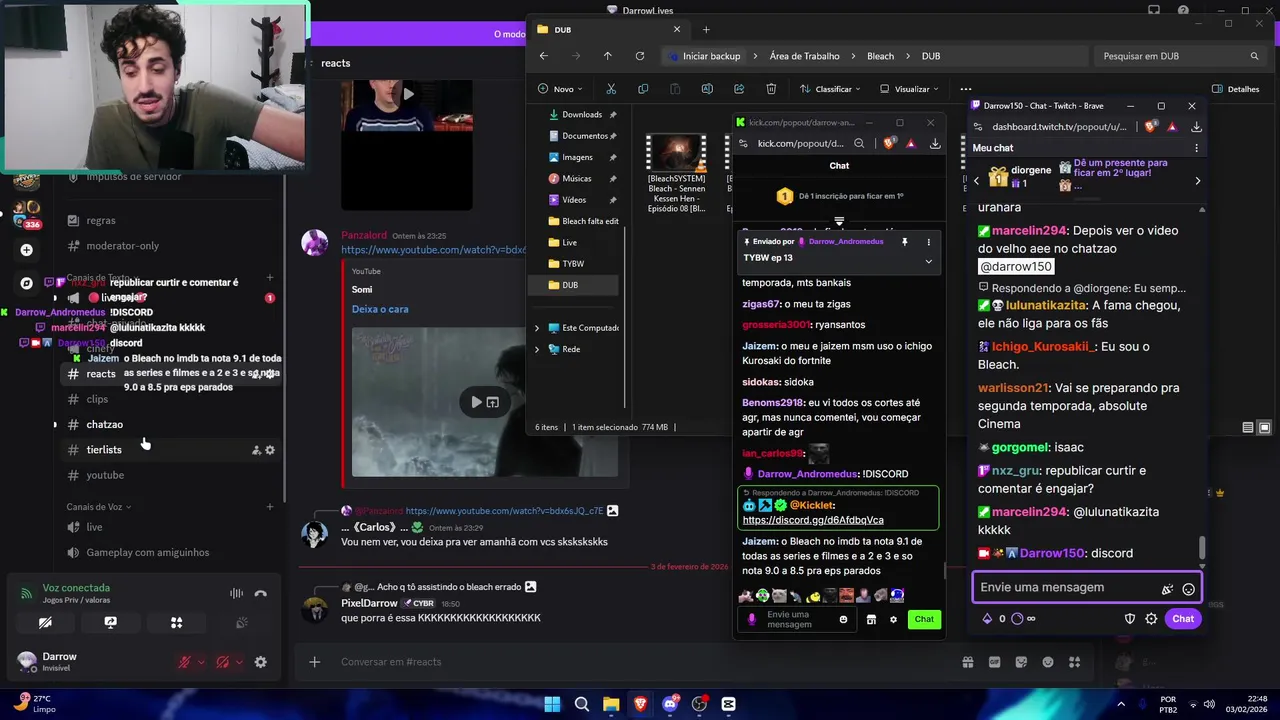
Task: Open Discord activities button in voice panel
Action: click(x=176, y=622)
